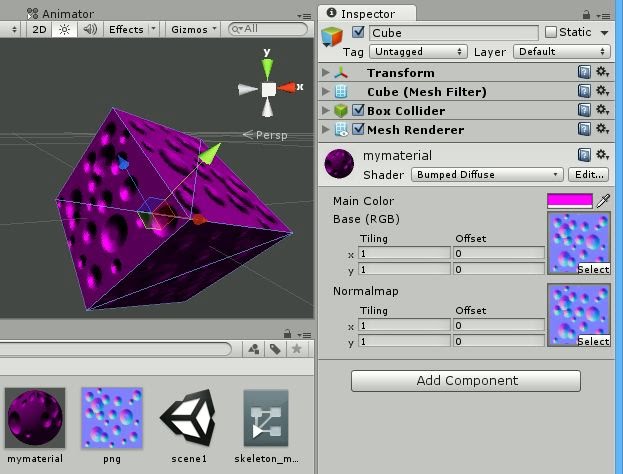Disable the Box Collider checkbox
This screenshot has width=623, height=474.
tap(358, 111)
